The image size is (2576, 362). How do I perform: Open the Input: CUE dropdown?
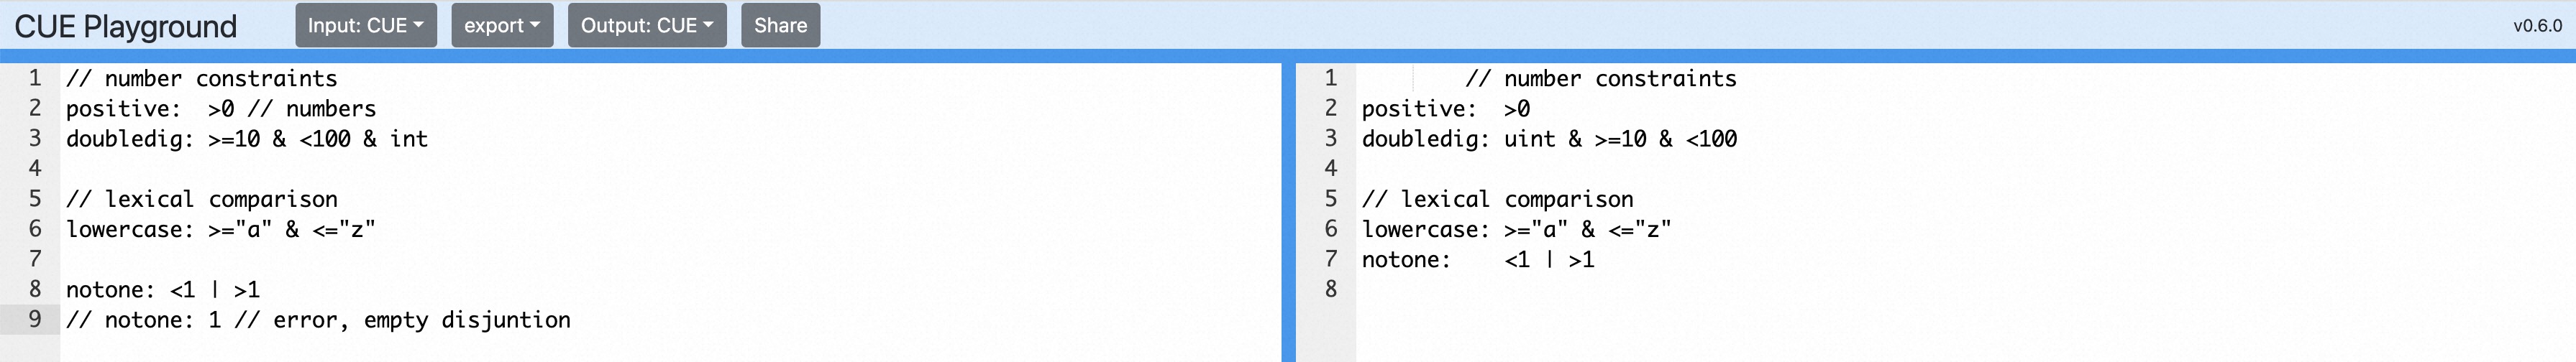pyautogui.click(x=365, y=26)
